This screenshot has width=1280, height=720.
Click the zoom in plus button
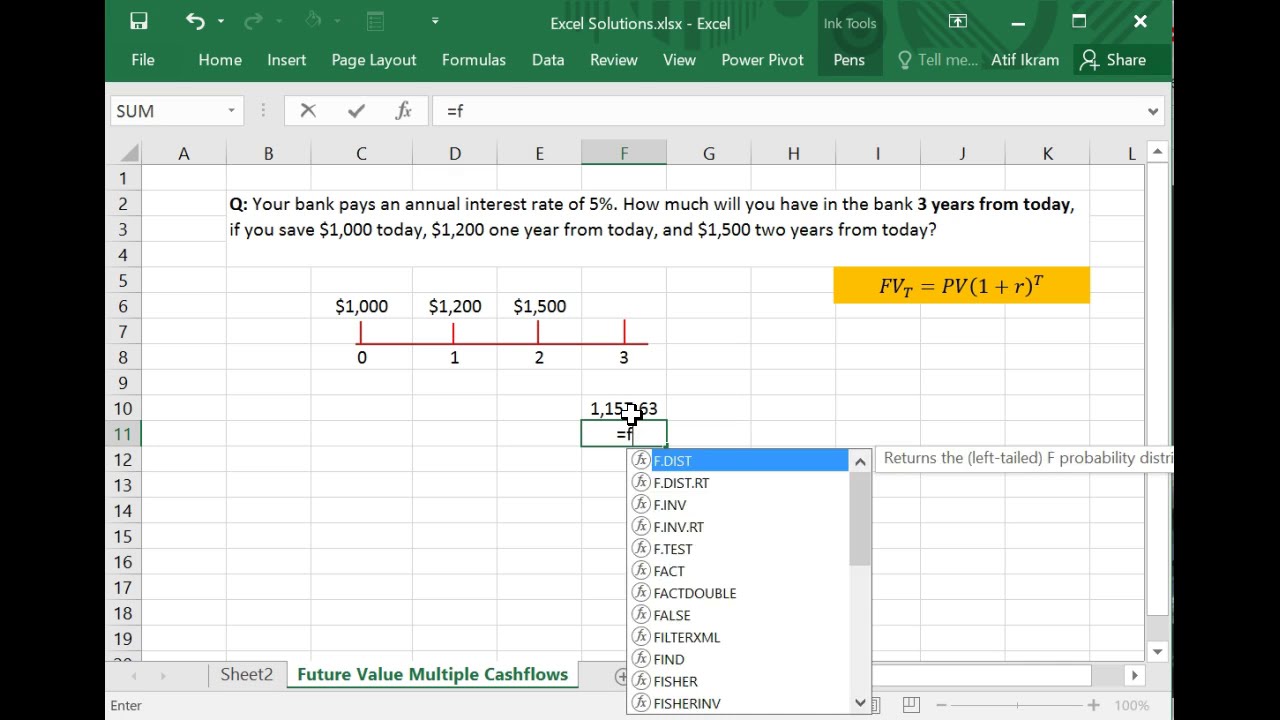pos(1094,705)
